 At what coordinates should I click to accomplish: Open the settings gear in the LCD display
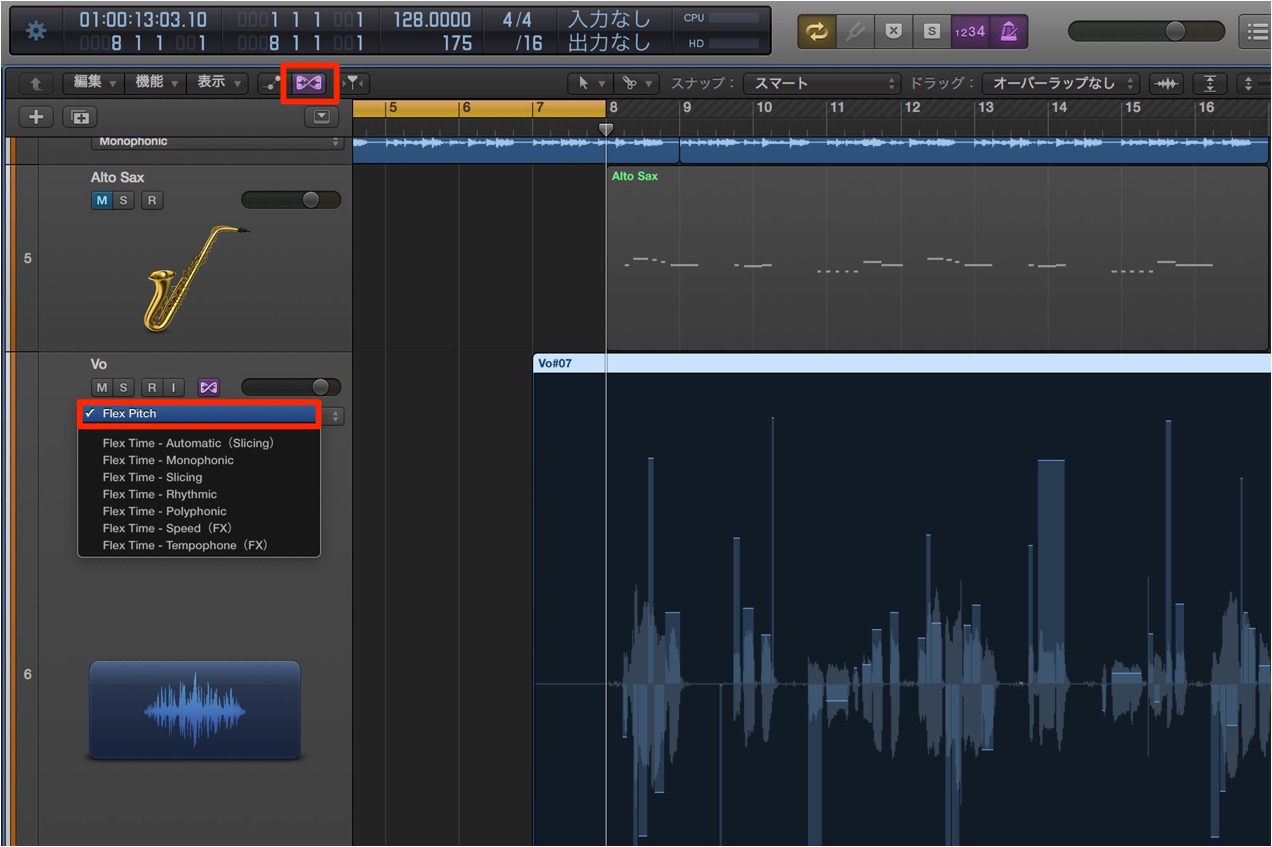click(x=36, y=31)
